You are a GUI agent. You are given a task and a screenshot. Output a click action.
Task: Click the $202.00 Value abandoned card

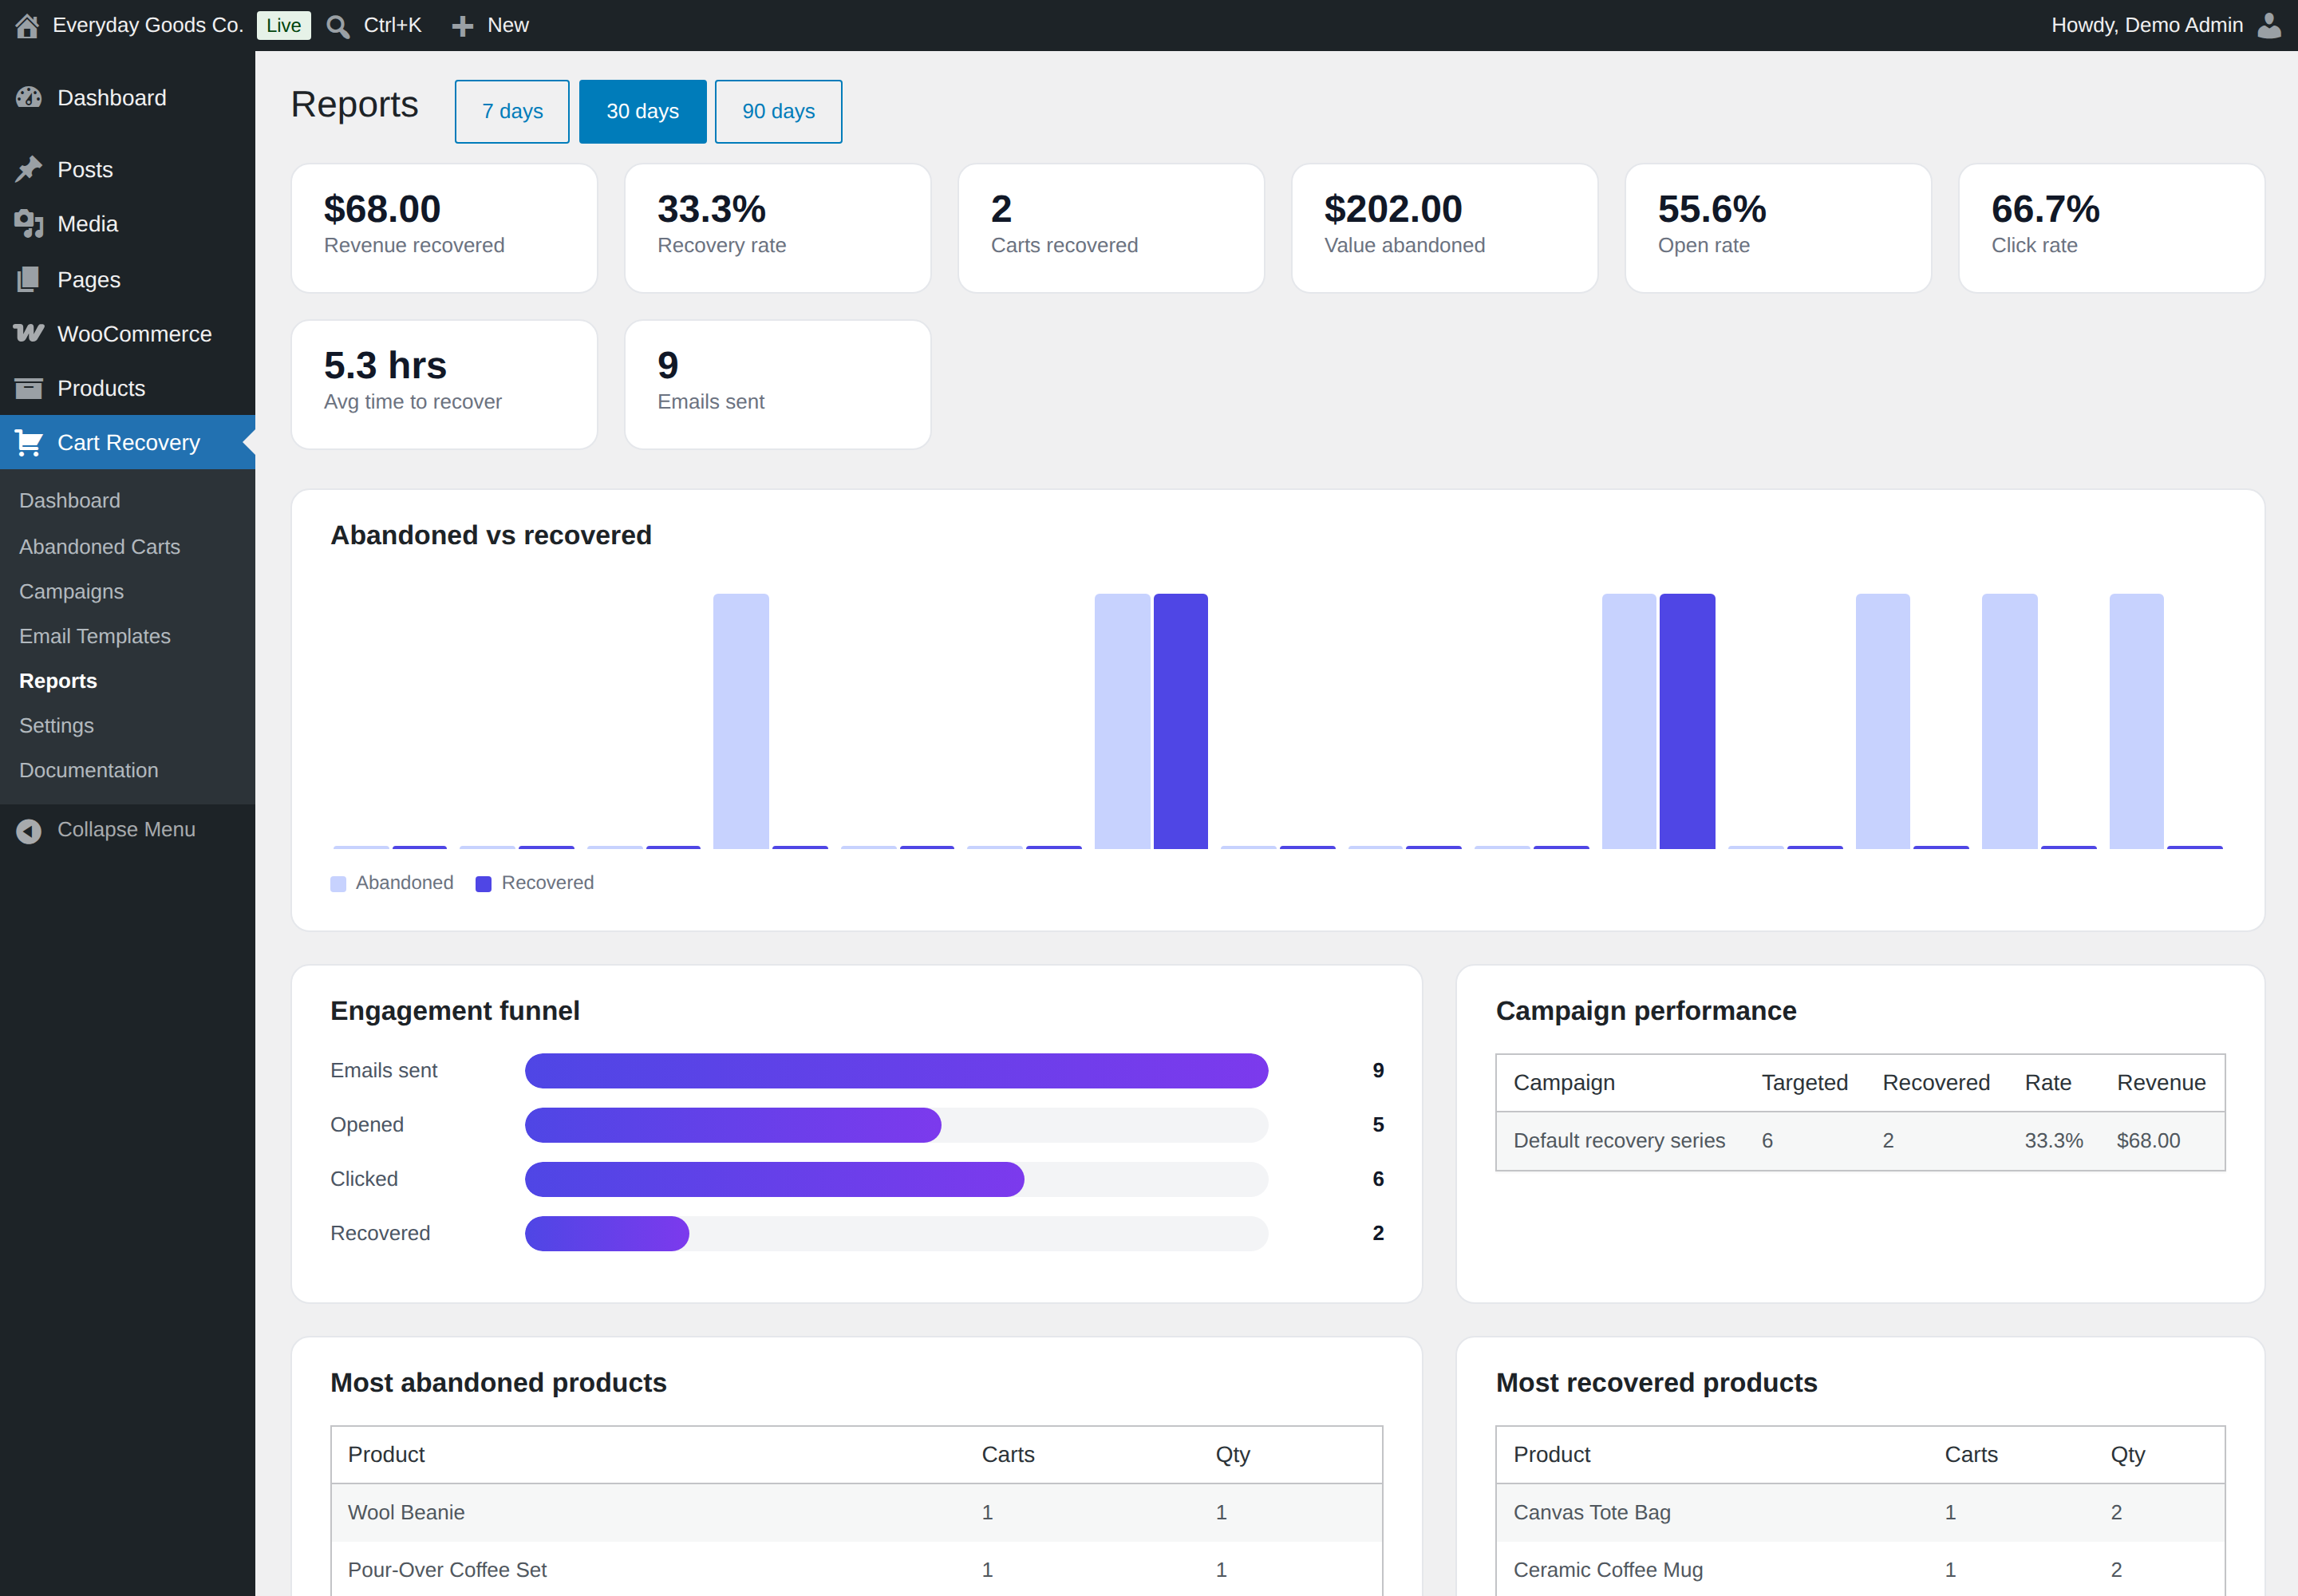[1444, 228]
